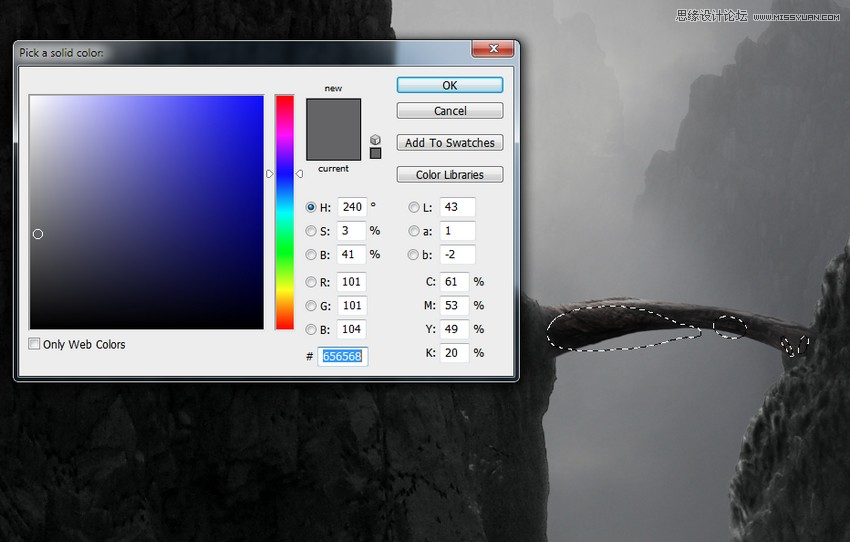Click the left hue slider arrow marker
850x542 pixels.
pos(270,174)
